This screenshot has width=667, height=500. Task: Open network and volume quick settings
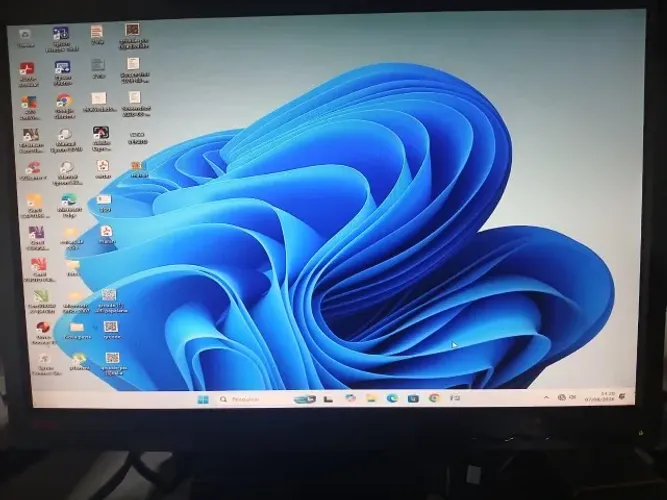567,397
